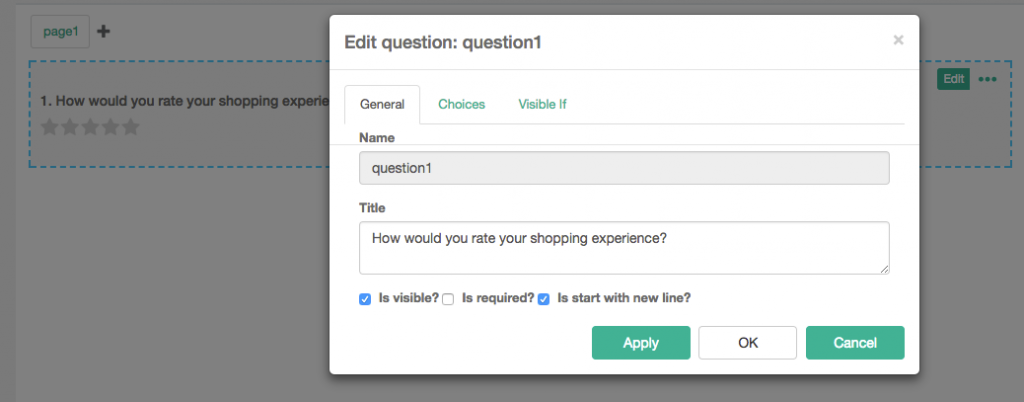Select the page1 tab
The image size is (1024, 402).
click(x=60, y=31)
